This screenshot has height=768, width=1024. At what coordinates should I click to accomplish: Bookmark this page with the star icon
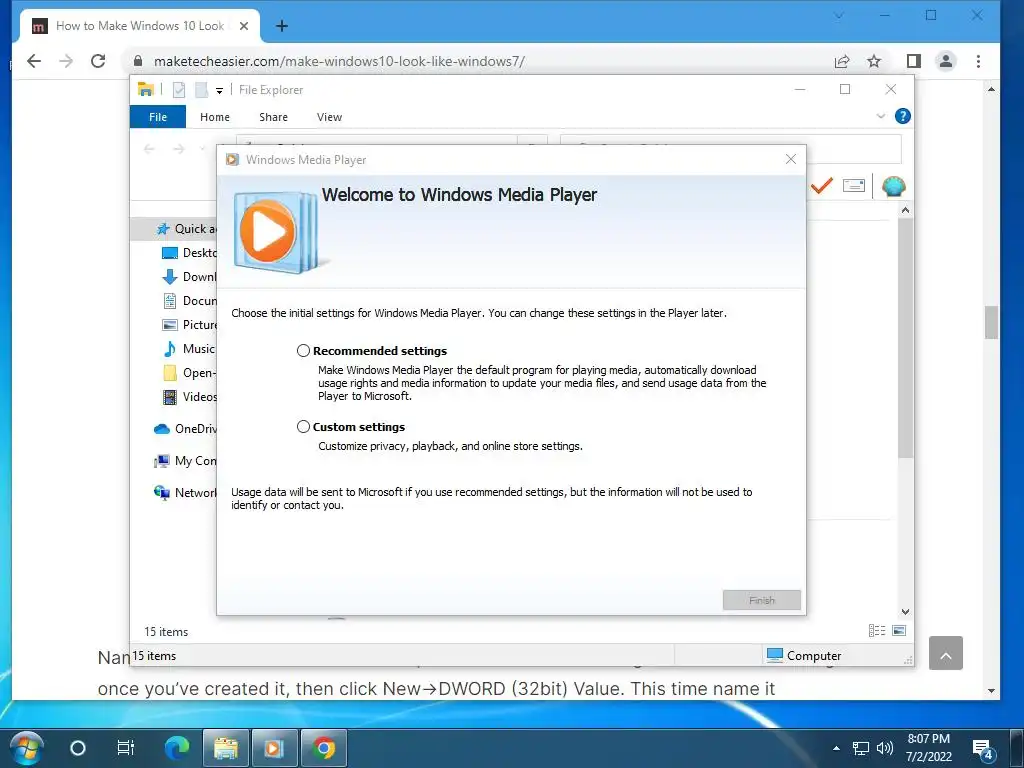click(874, 61)
